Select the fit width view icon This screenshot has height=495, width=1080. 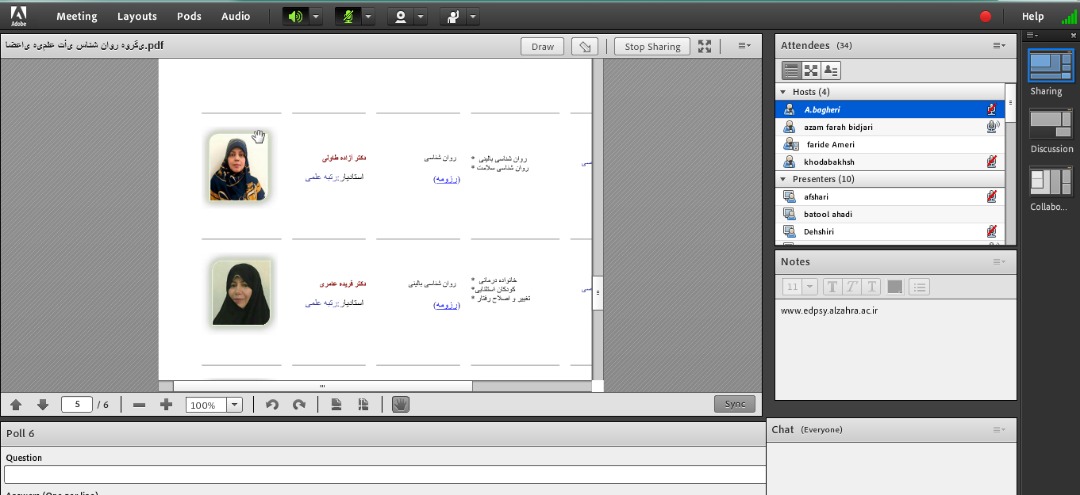(x=363, y=405)
